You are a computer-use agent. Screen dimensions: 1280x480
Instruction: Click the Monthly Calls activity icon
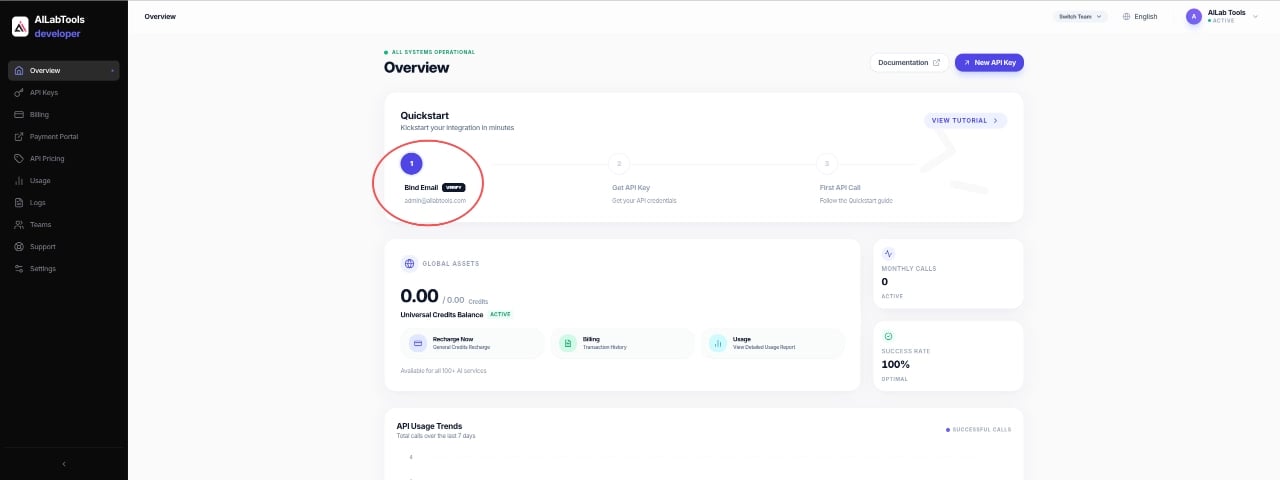click(888, 254)
